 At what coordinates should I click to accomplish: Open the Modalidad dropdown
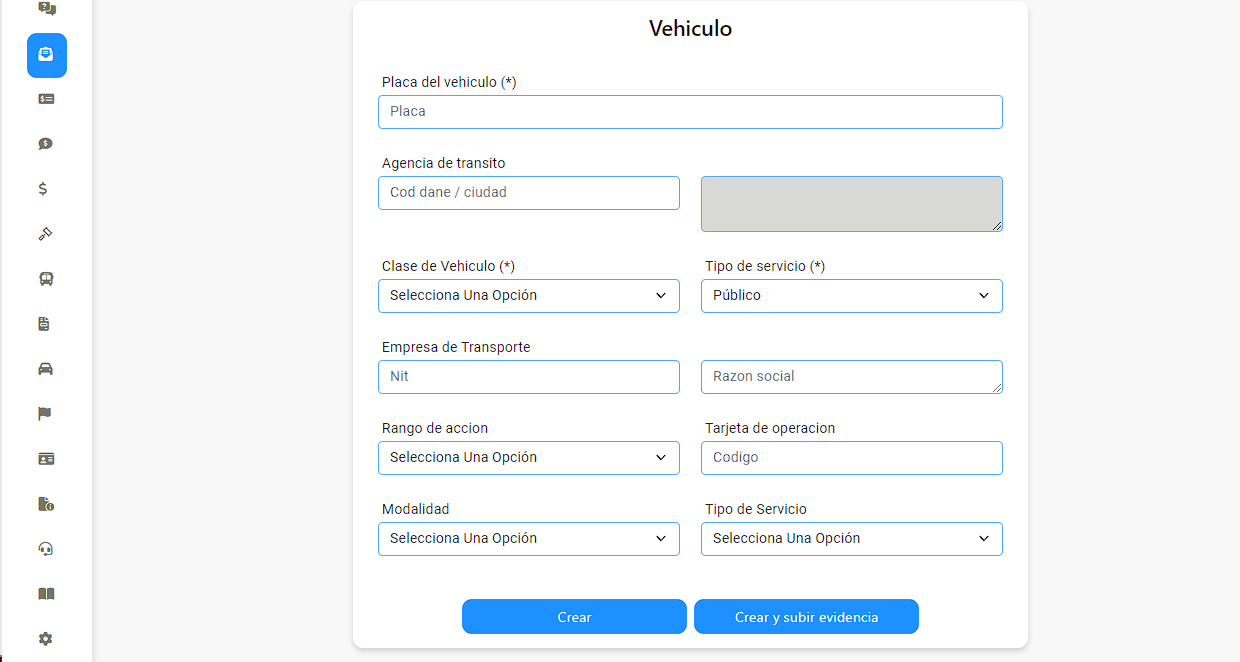(x=529, y=539)
